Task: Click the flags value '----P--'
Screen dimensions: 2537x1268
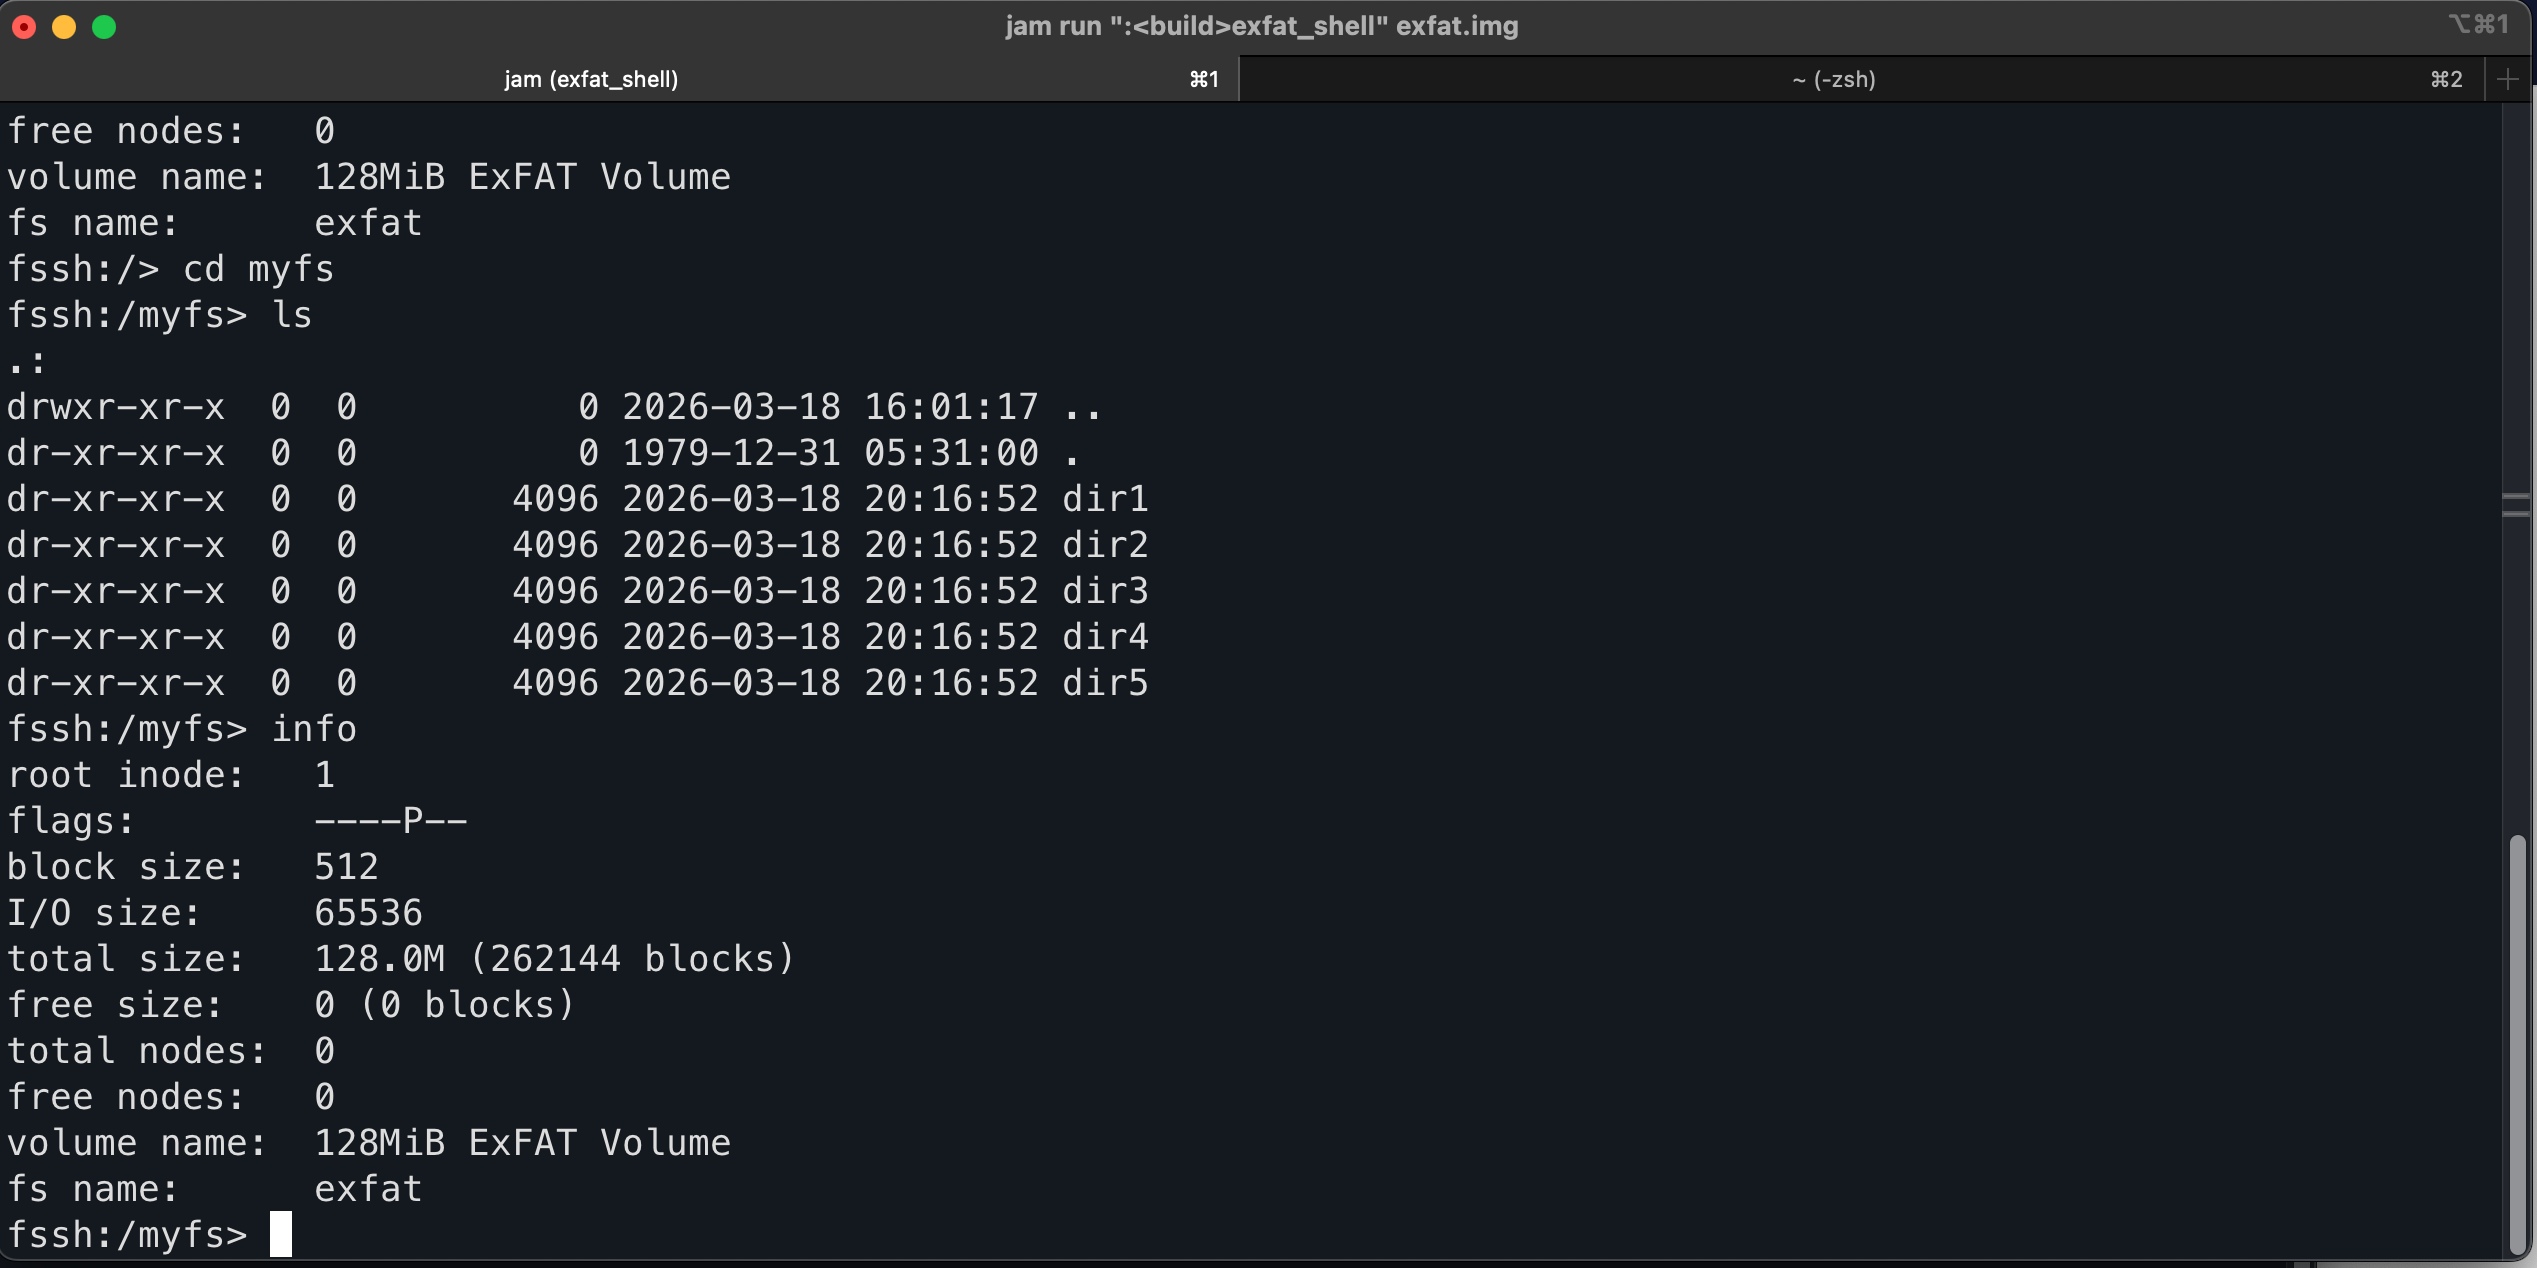Action: click(x=390, y=821)
